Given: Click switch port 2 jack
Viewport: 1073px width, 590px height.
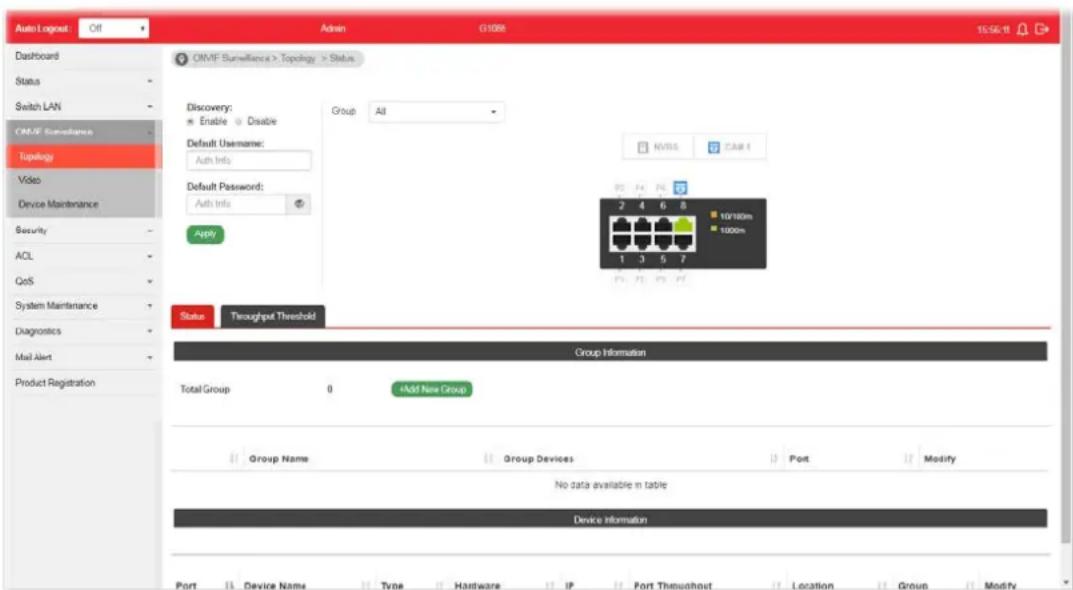Looking at the screenshot, I should click(x=621, y=226).
